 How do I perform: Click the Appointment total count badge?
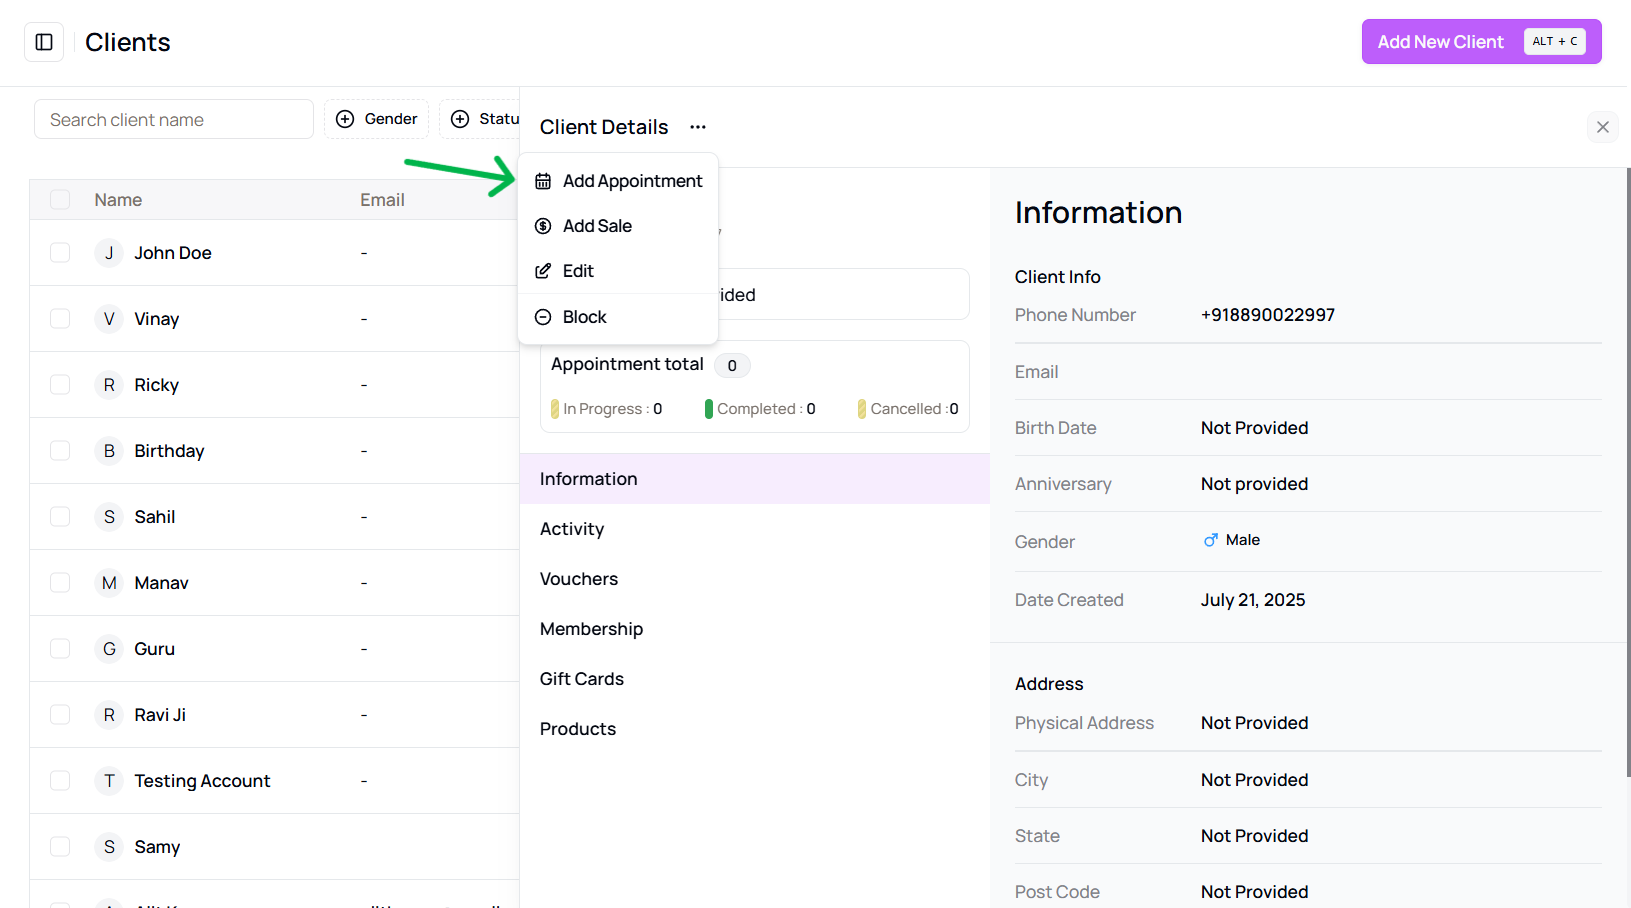point(732,366)
